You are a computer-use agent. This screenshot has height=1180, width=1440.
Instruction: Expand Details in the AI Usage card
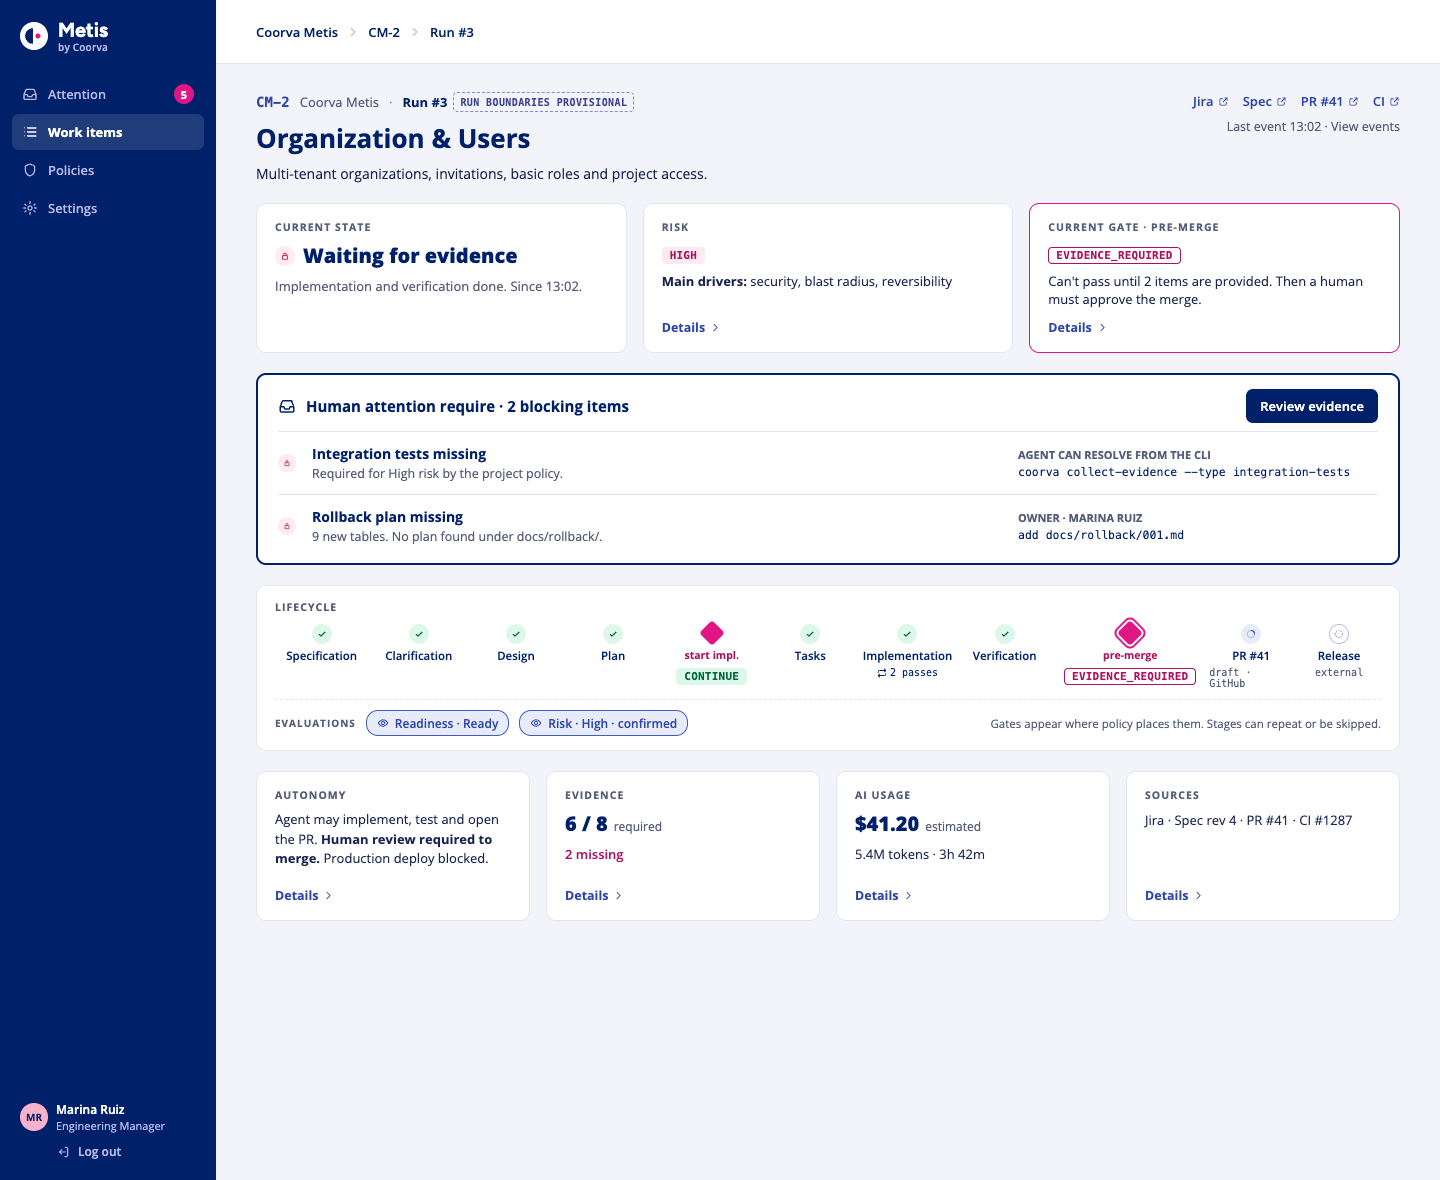(x=883, y=896)
